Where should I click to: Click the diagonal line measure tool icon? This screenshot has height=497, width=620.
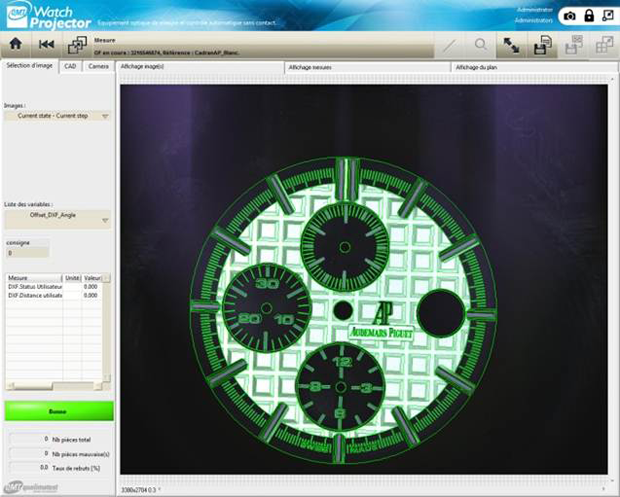tap(449, 45)
